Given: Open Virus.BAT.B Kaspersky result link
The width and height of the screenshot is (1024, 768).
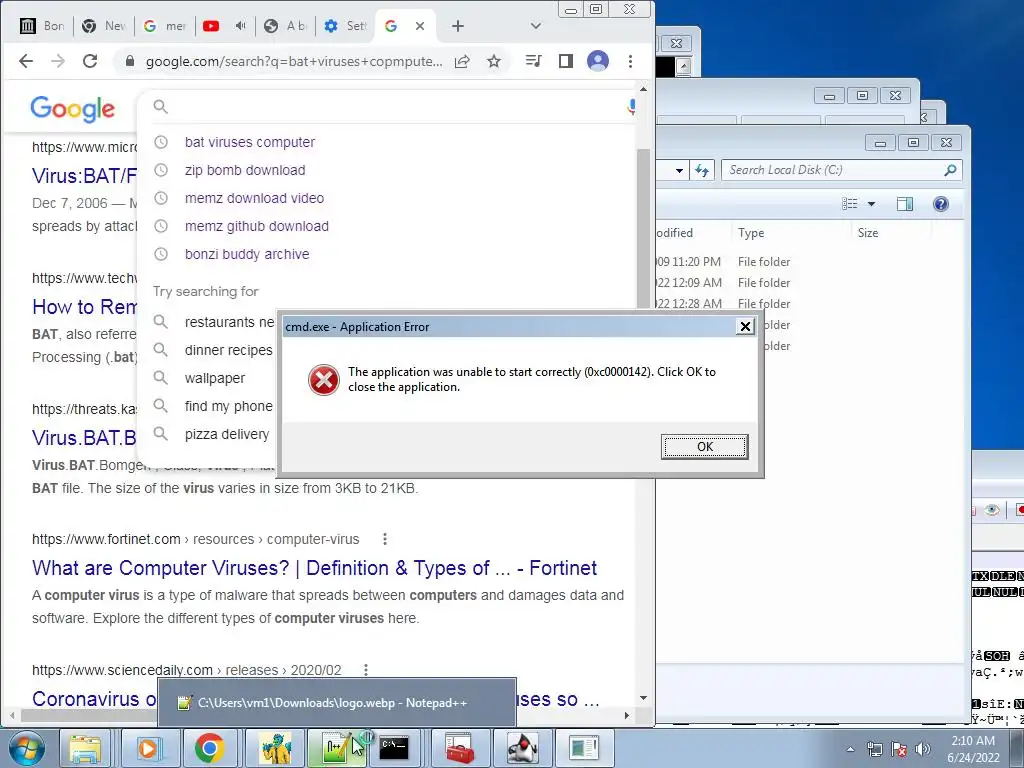Looking at the screenshot, I should coord(84,438).
